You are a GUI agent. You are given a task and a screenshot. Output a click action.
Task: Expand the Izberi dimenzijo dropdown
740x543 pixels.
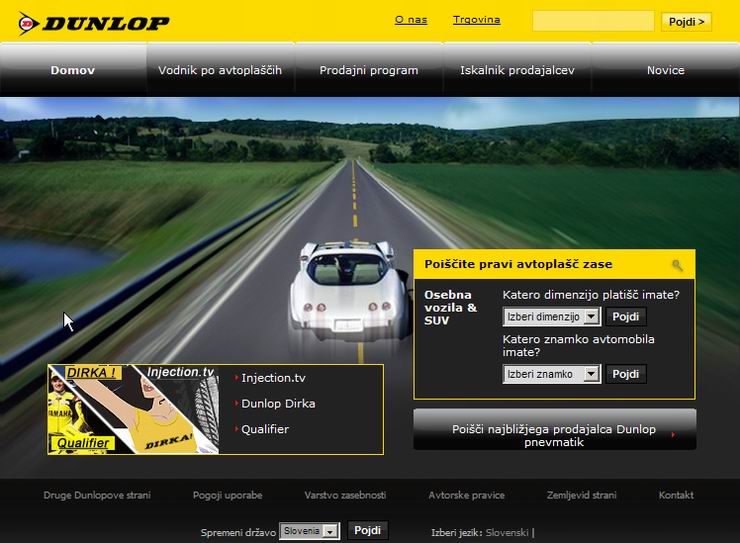pyautogui.click(x=552, y=317)
